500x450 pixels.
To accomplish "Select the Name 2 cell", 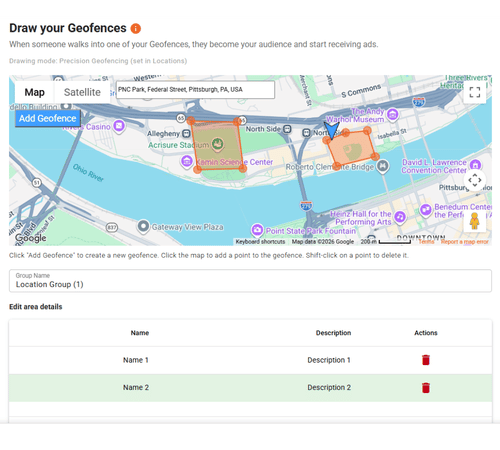I will pos(136,387).
